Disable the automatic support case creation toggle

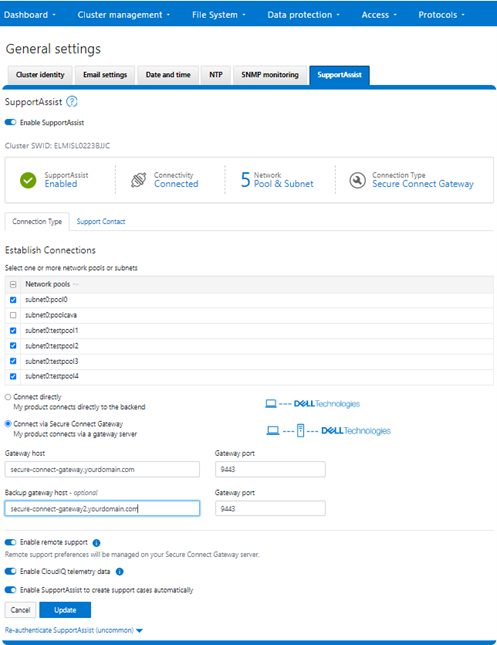click(x=10, y=590)
